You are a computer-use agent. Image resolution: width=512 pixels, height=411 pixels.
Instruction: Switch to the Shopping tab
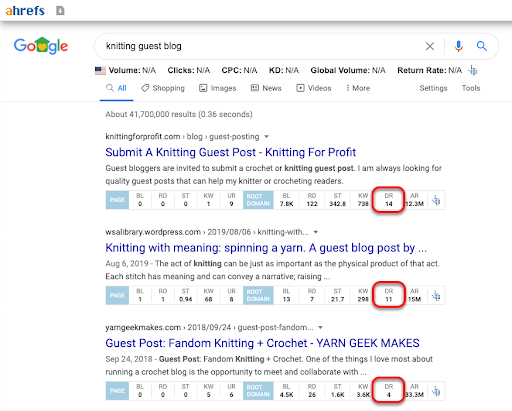163,88
